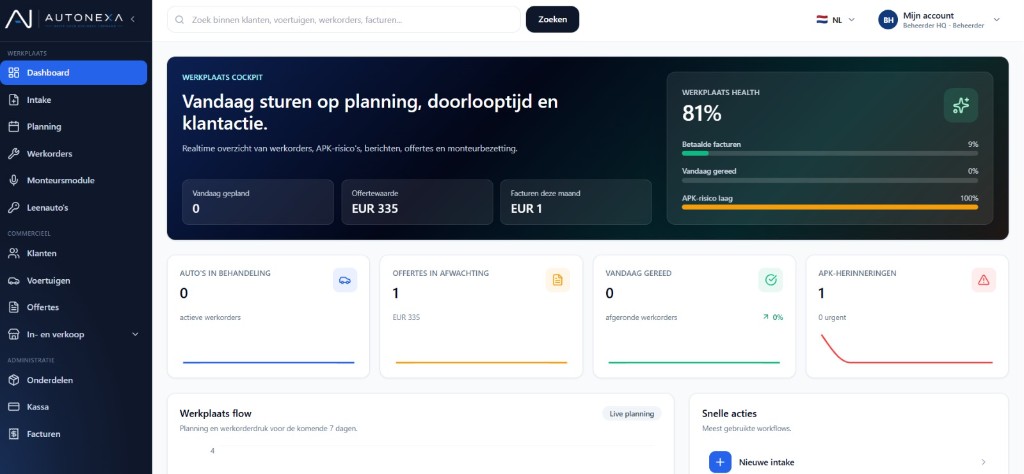Click the Vandaag gereed progress bar
This screenshot has height=474, width=1024.
tap(829, 180)
